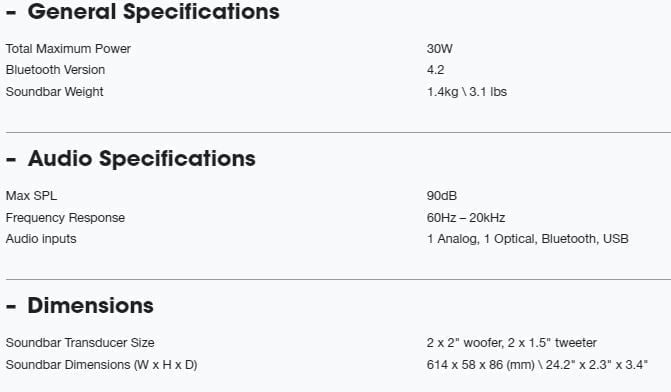
Task: Click the 4.2 Bluetooth version value
Action: [435, 70]
